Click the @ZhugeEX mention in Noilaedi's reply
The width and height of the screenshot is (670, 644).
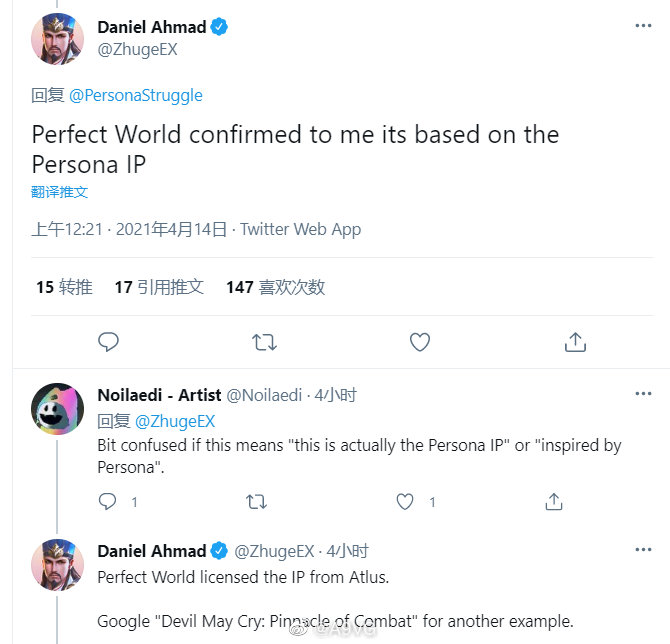pos(175,421)
